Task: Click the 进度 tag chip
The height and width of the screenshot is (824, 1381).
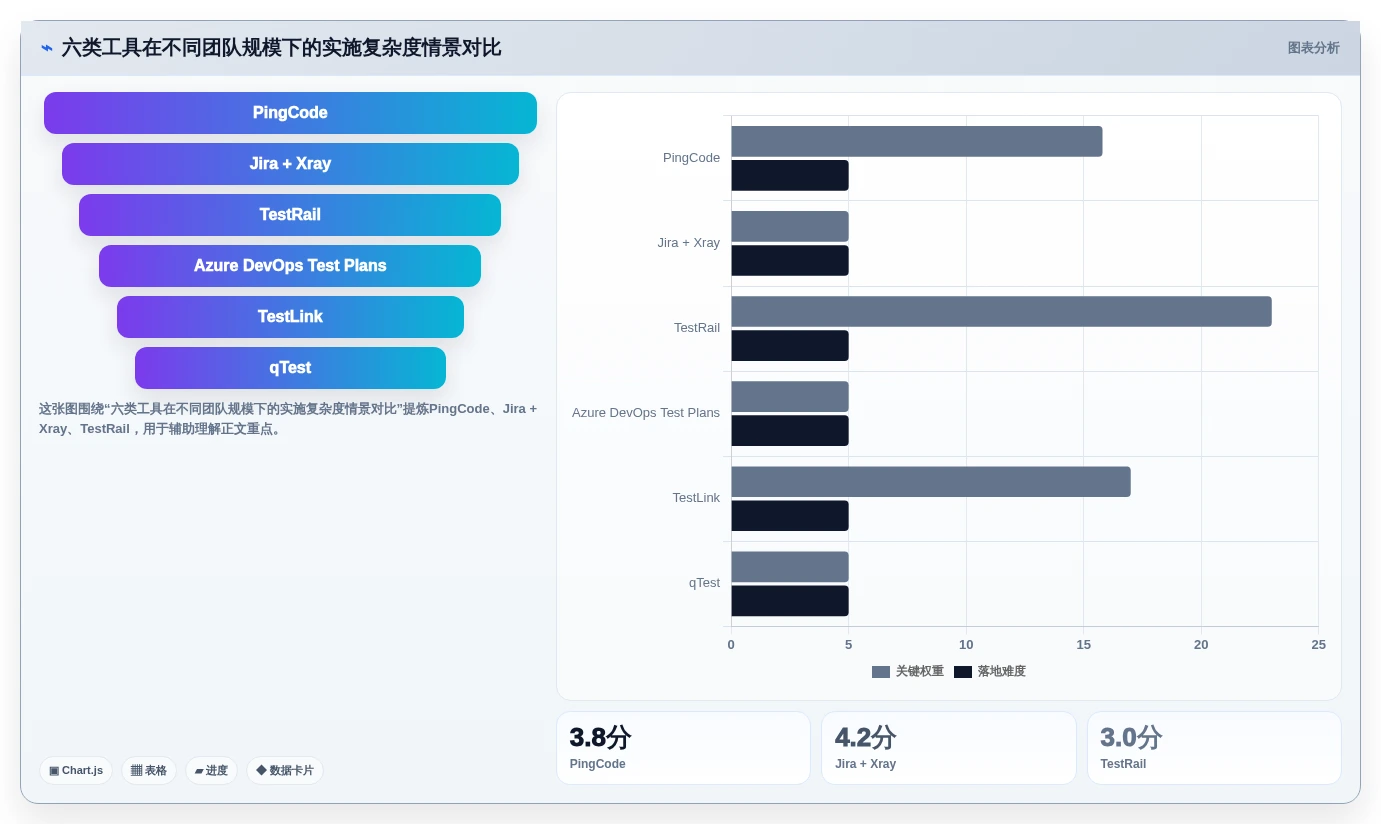Action: click(x=211, y=770)
